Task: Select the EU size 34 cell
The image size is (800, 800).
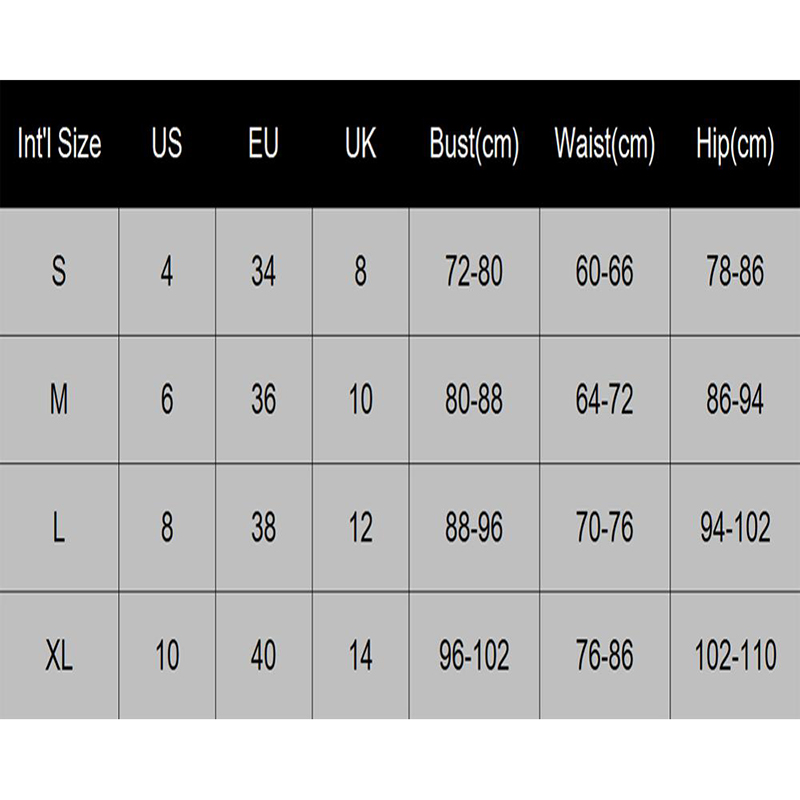Action: pyautogui.click(x=263, y=272)
